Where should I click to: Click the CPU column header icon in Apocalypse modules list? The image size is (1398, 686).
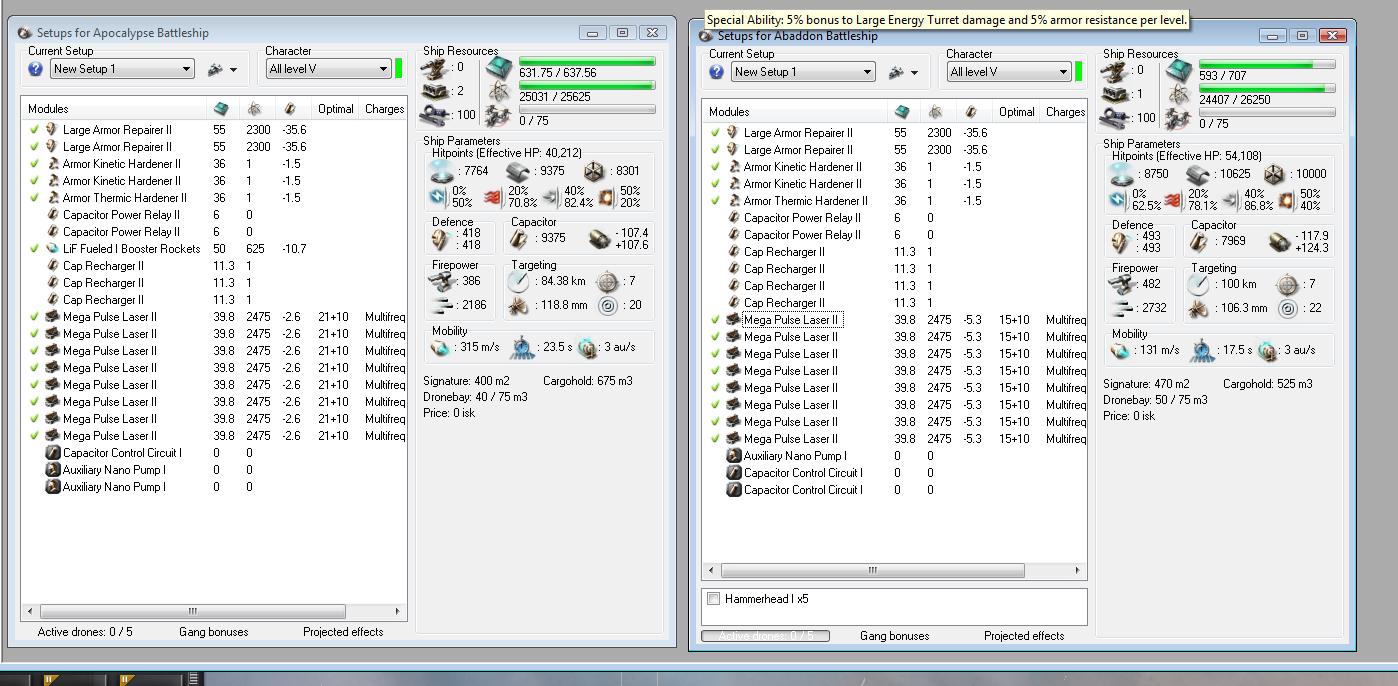point(221,109)
